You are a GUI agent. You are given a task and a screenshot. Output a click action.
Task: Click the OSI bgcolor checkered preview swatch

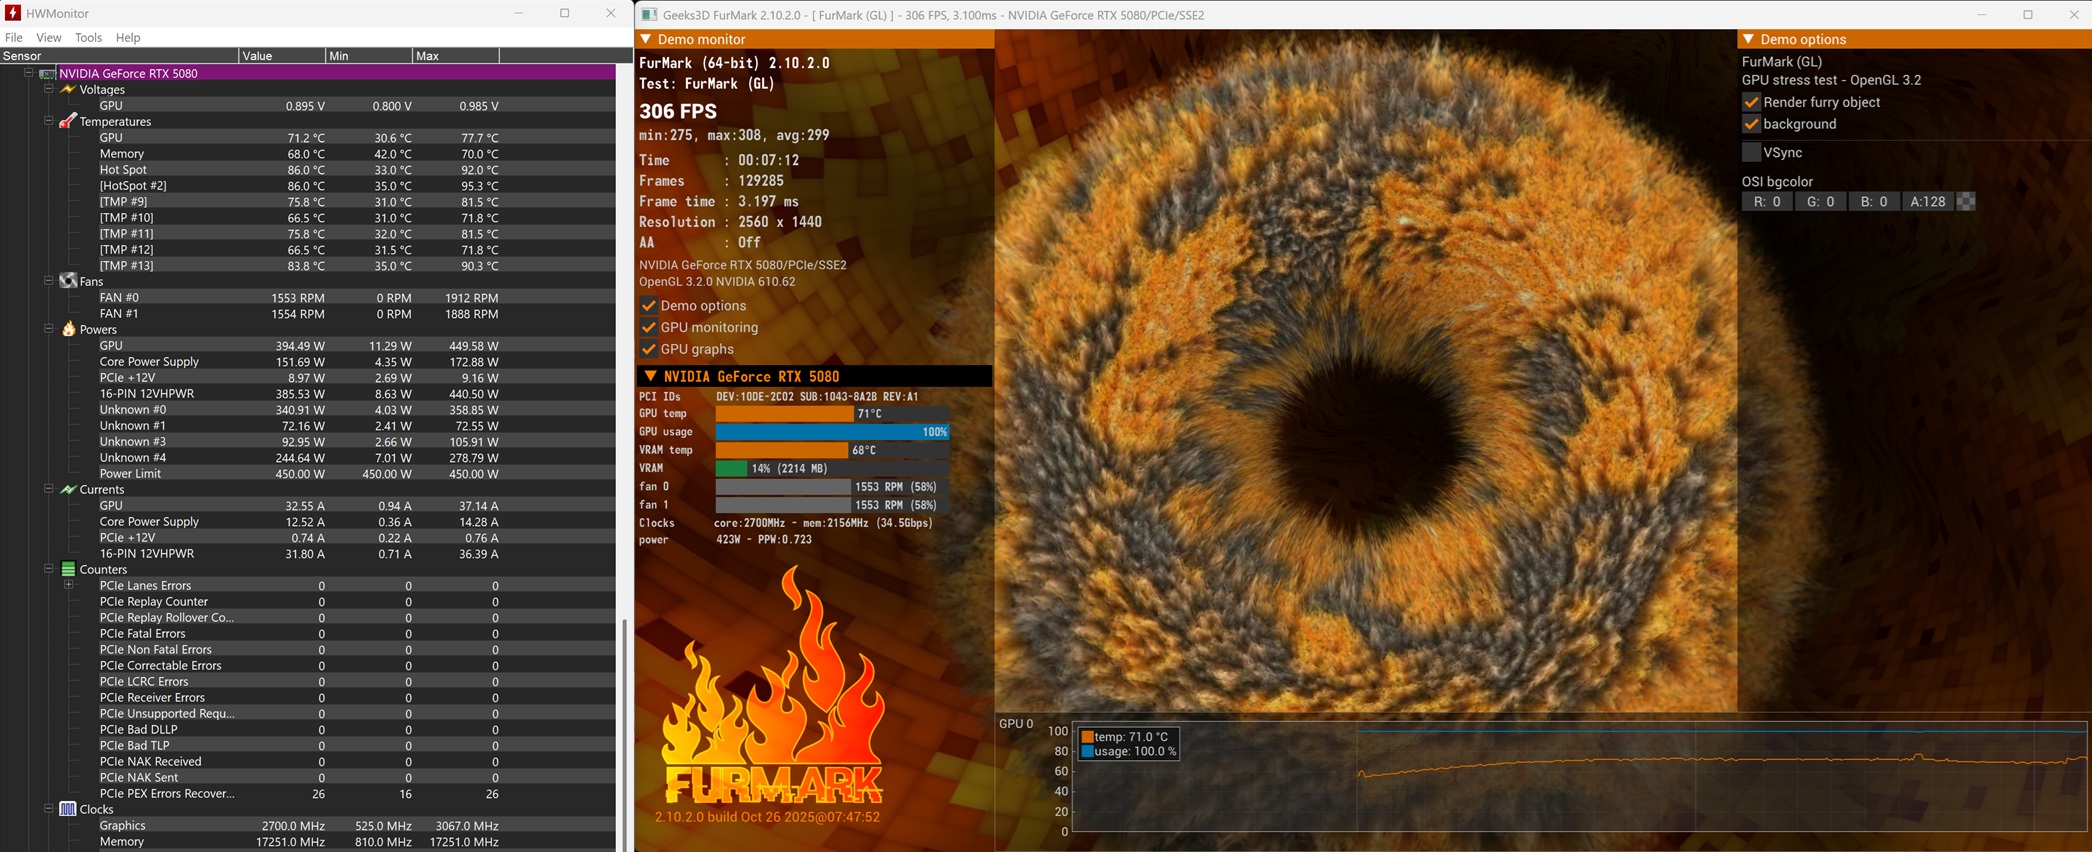1966,202
